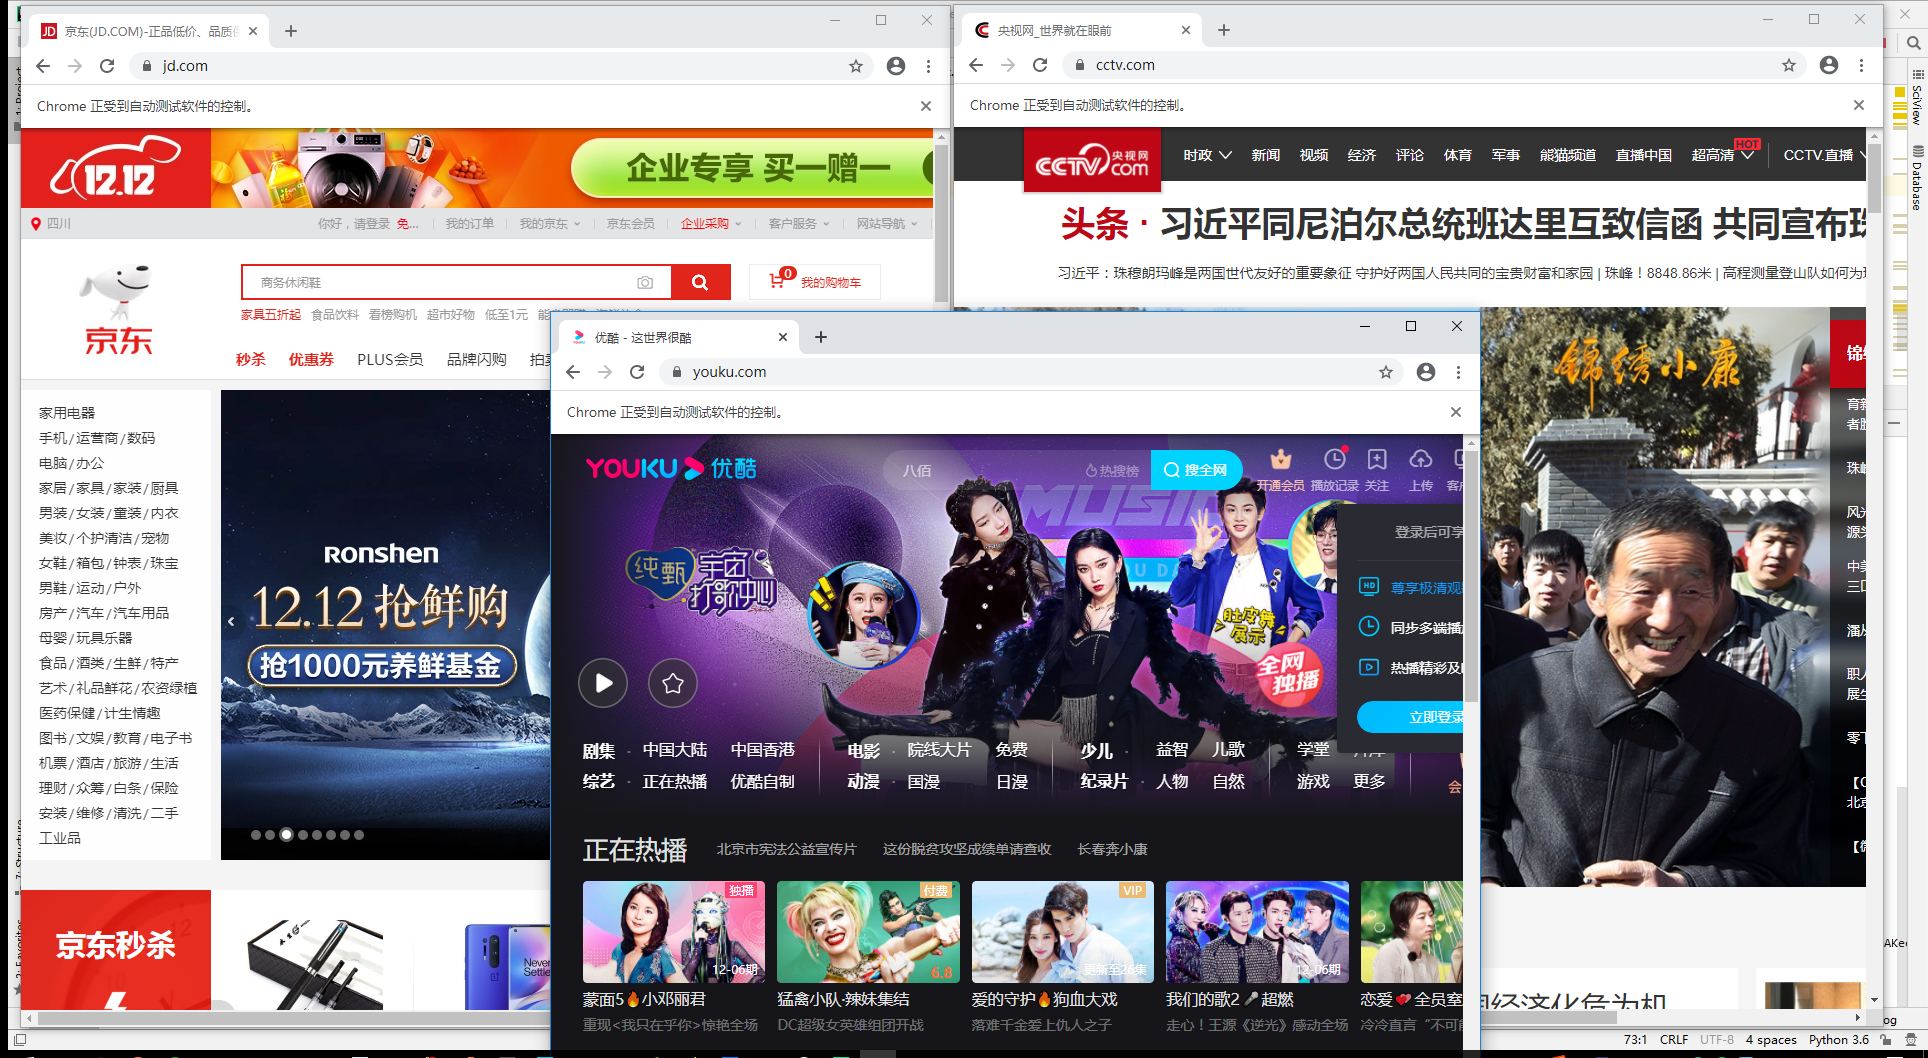1928x1058 pixels.
Task: Open Chrome menu in youku.com window
Action: pyautogui.click(x=1458, y=372)
